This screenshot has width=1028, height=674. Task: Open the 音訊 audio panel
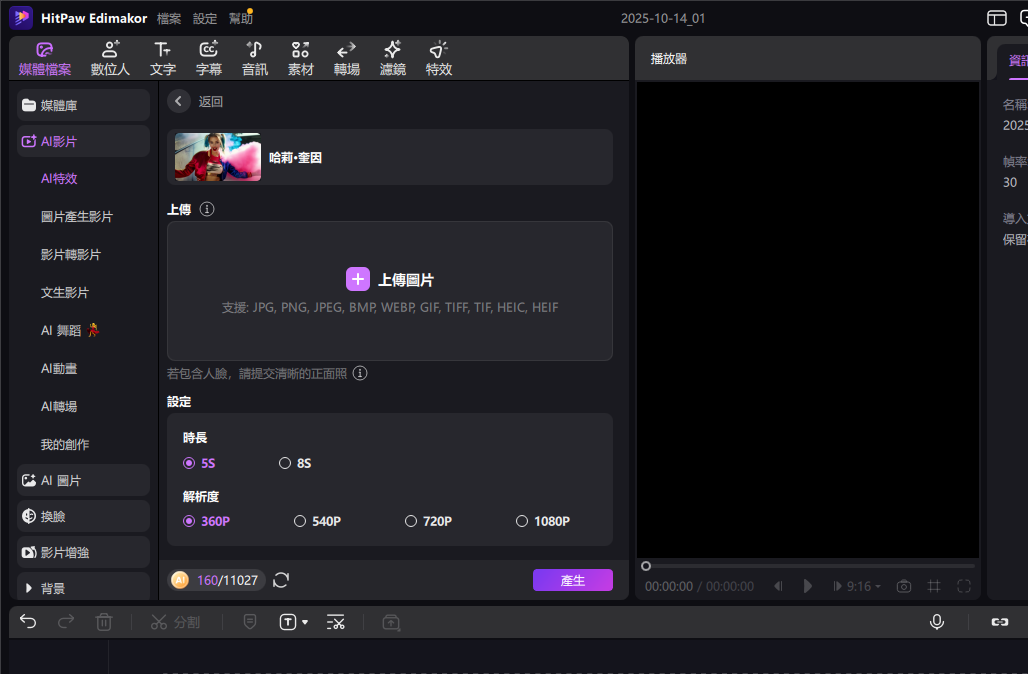click(254, 58)
